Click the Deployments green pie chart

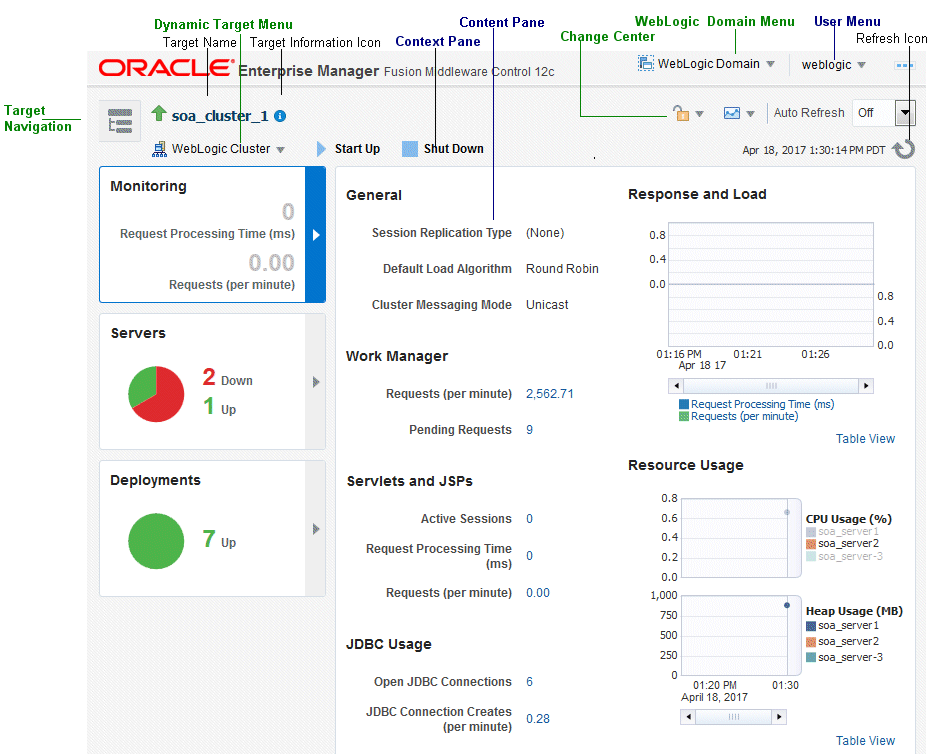click(156, 541)
